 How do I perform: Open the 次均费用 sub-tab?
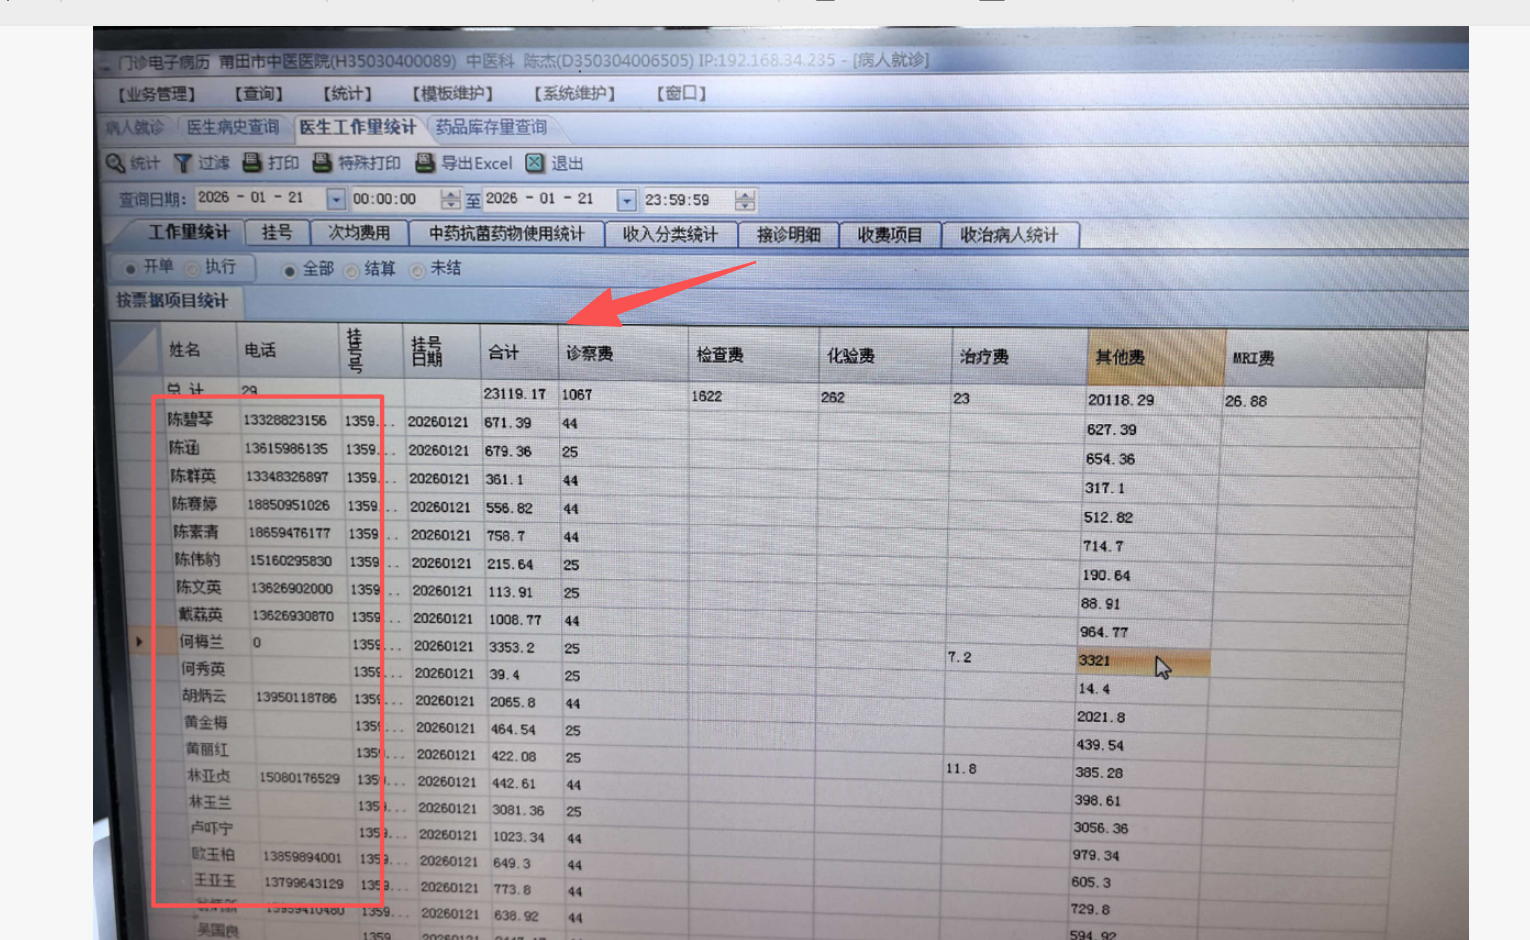tap(359, 233)
